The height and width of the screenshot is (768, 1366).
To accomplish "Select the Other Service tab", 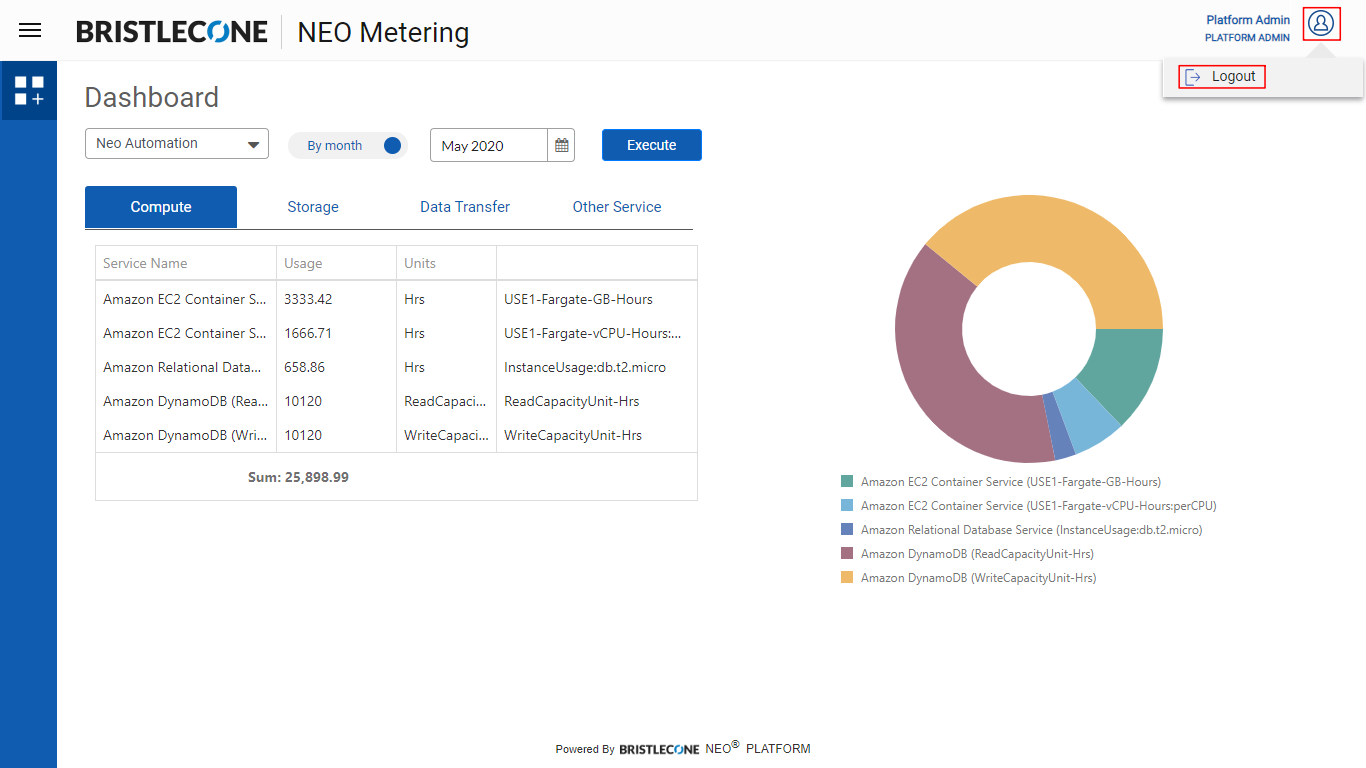I will [617, 207].
